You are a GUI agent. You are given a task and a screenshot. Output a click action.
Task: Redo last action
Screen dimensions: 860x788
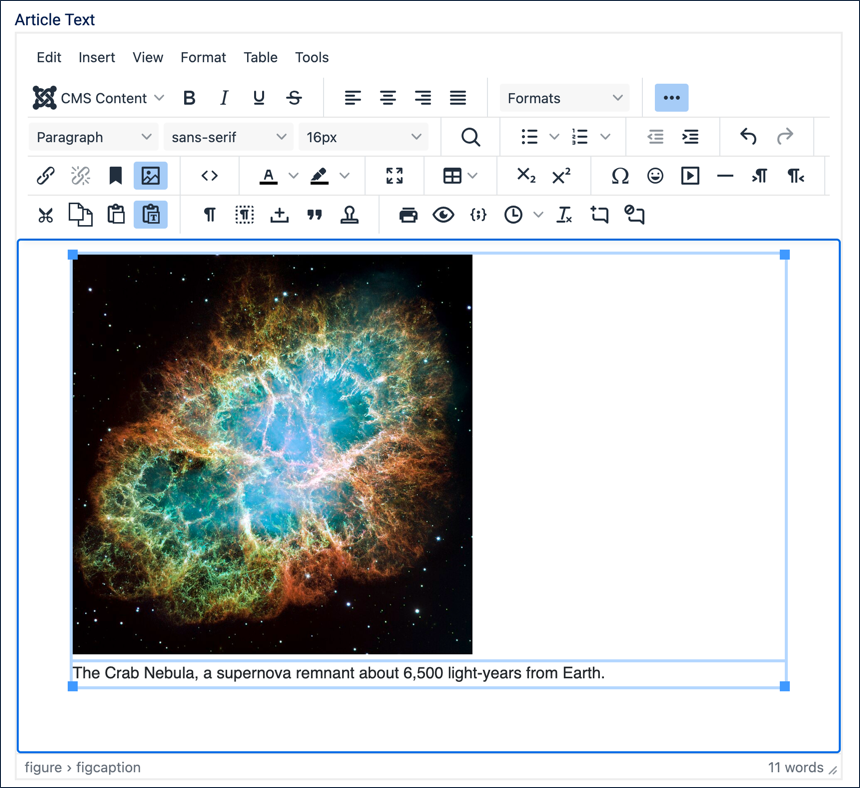785,136
